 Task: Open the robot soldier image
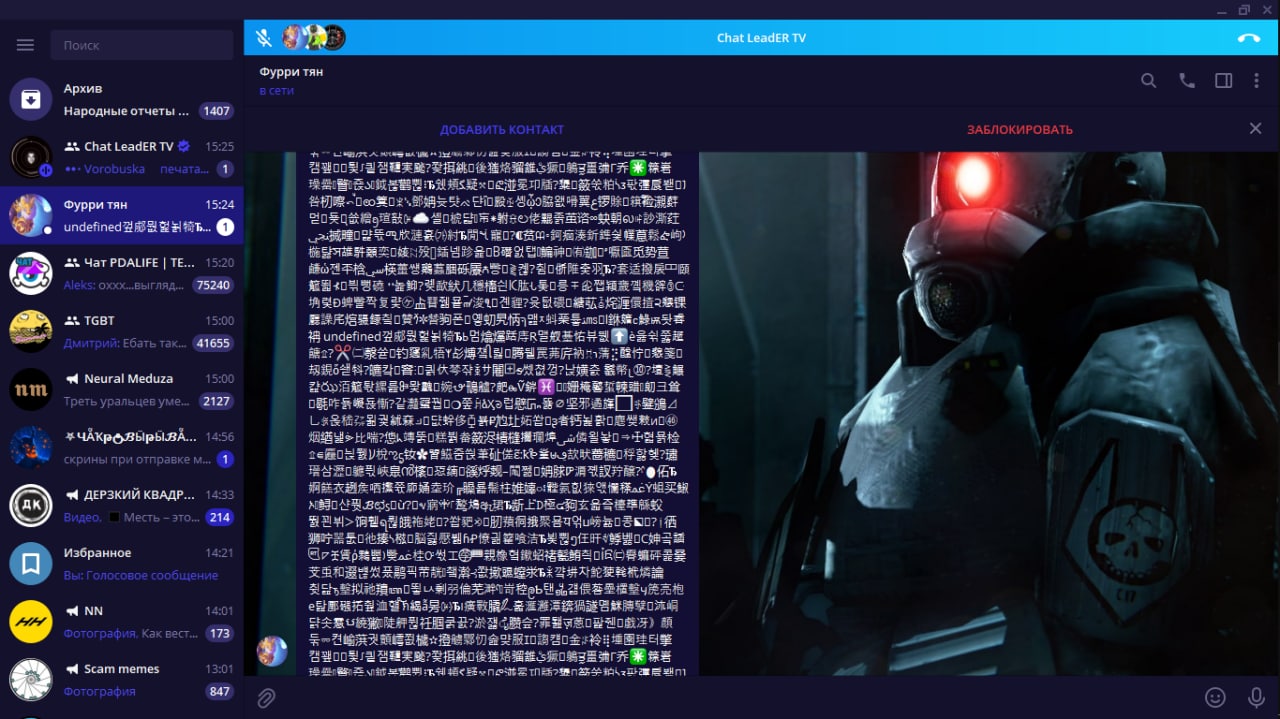tap(989, 413)
